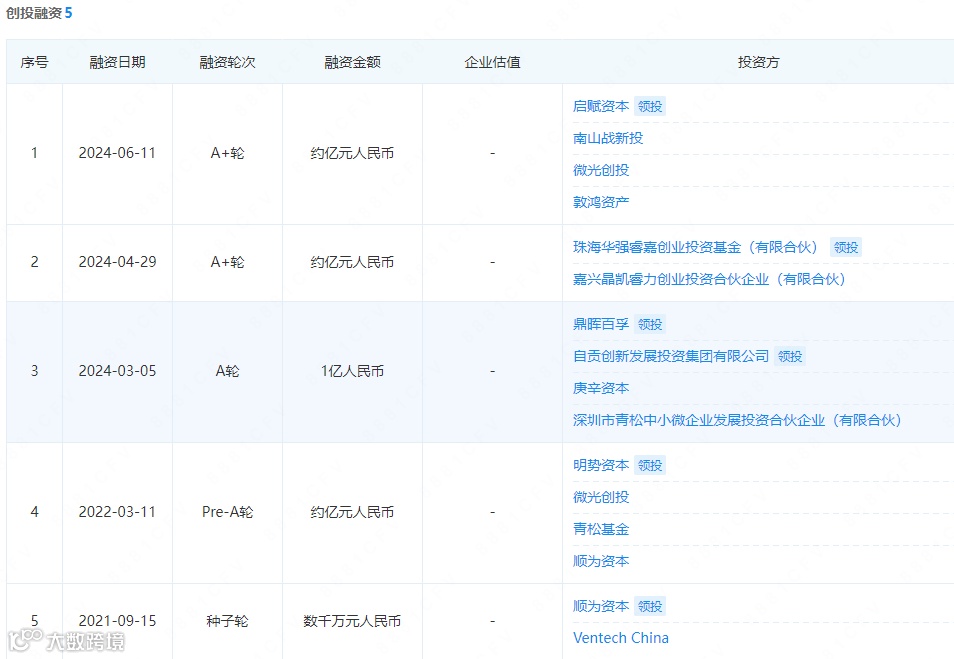Click the 种子轮 round cell
Viewport: 954px width, 659px height.
228,621
